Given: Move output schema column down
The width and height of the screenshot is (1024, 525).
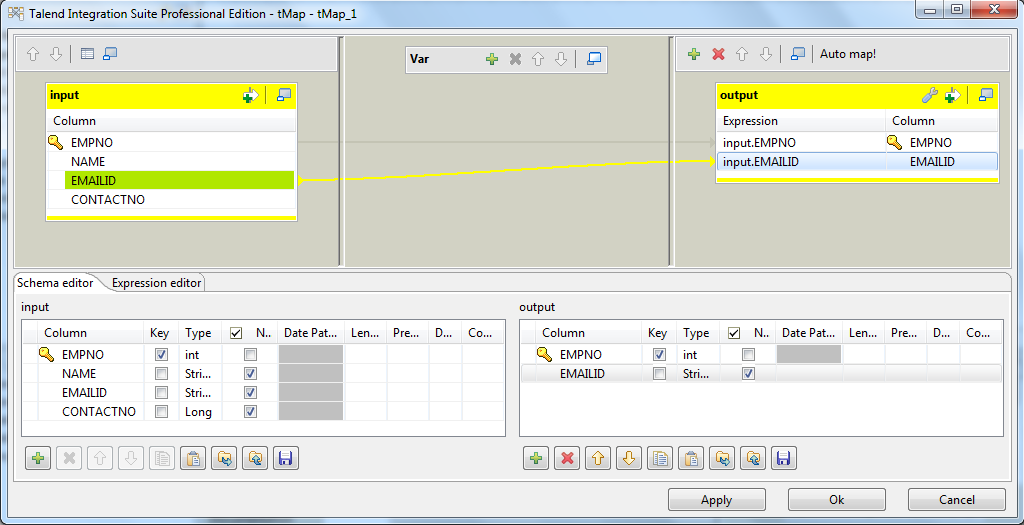Looking at the screenshot, I should (629, 458).
